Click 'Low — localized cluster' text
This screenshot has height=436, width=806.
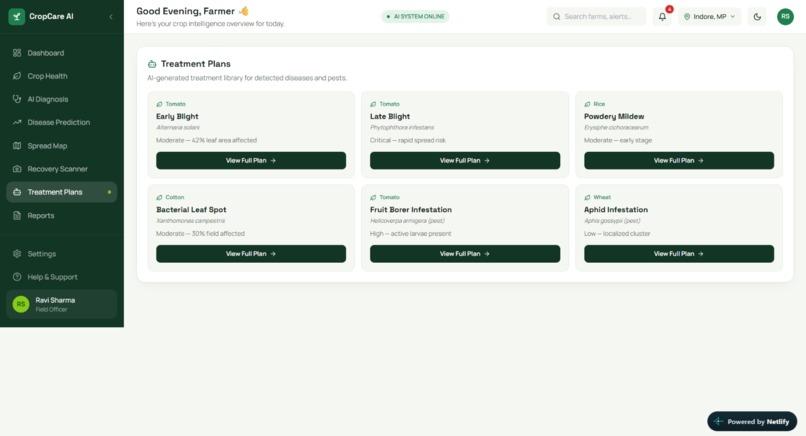click(x=617, y=233)
